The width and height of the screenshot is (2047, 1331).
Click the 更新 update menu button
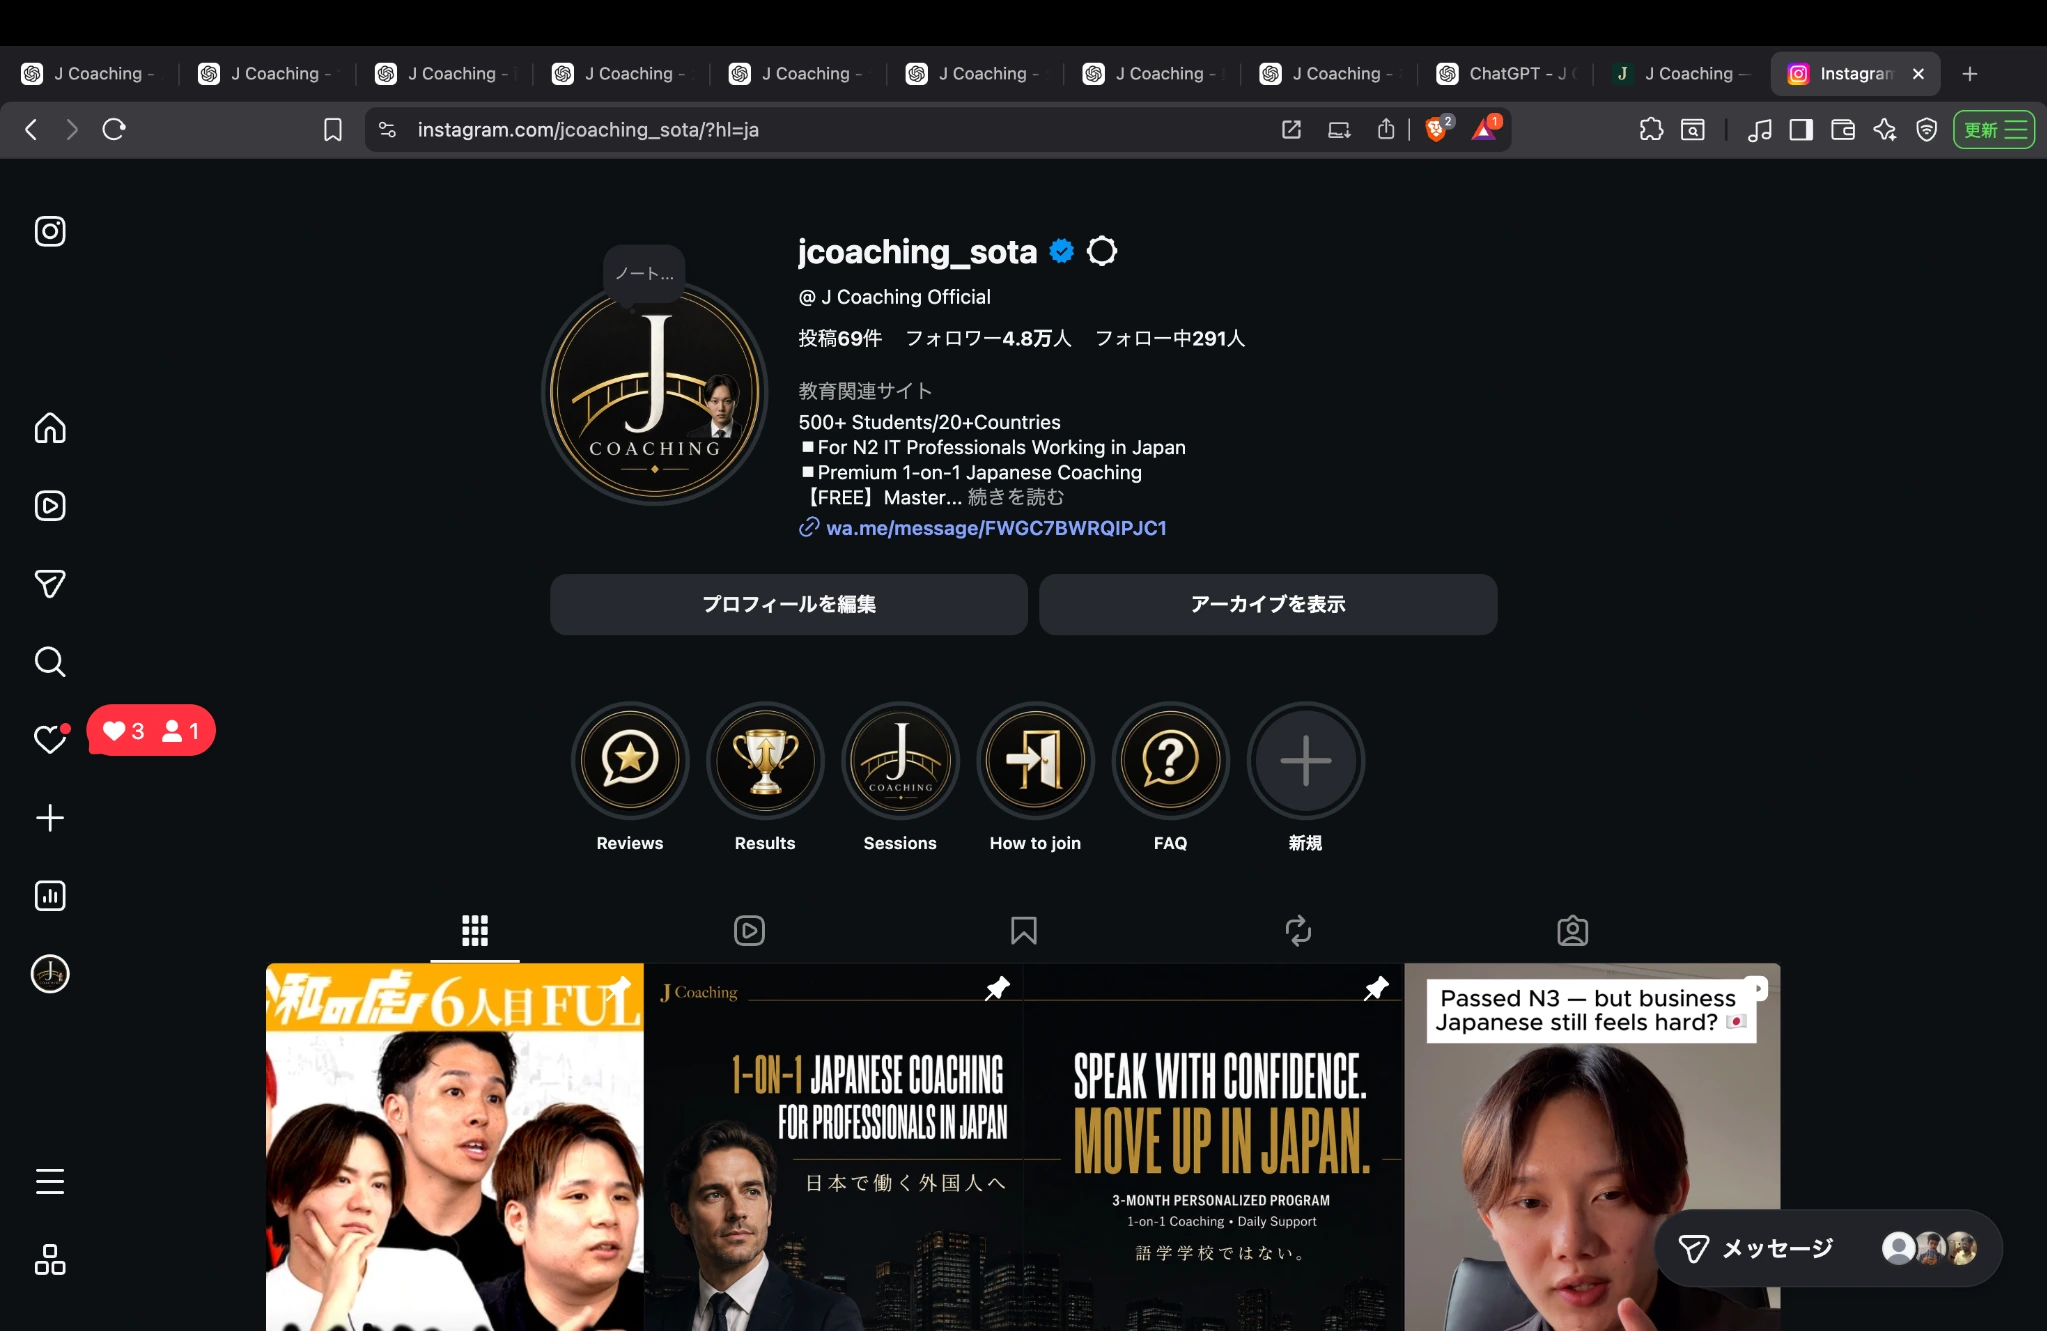1994,129
